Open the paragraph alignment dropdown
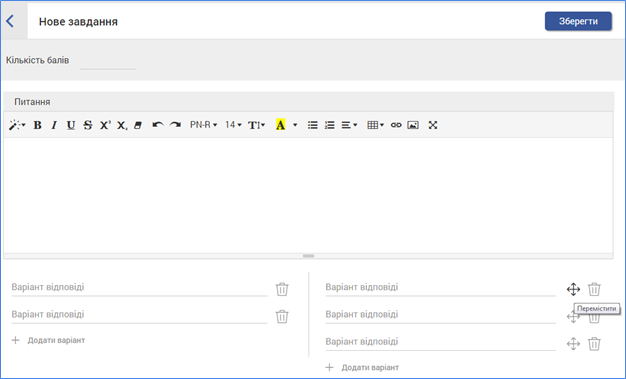626x379 pixels. click(349, 125)
